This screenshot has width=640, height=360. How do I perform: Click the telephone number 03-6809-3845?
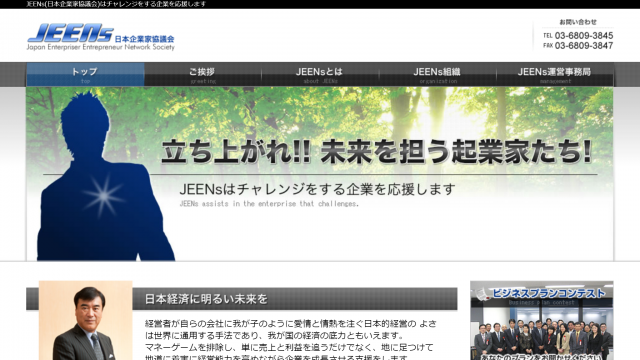tap(584, 36)
